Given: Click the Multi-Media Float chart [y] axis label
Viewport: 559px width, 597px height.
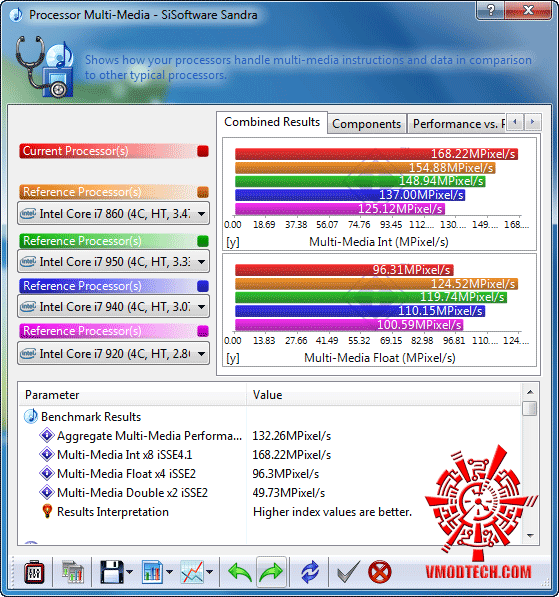Looking at the screenshot, I should tap(232, 358).
